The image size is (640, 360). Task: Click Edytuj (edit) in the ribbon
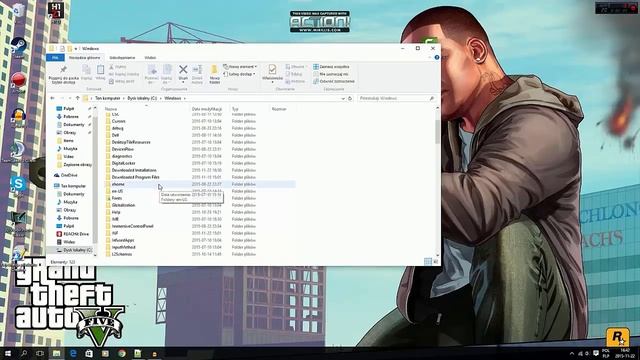(x=294, y=74)
